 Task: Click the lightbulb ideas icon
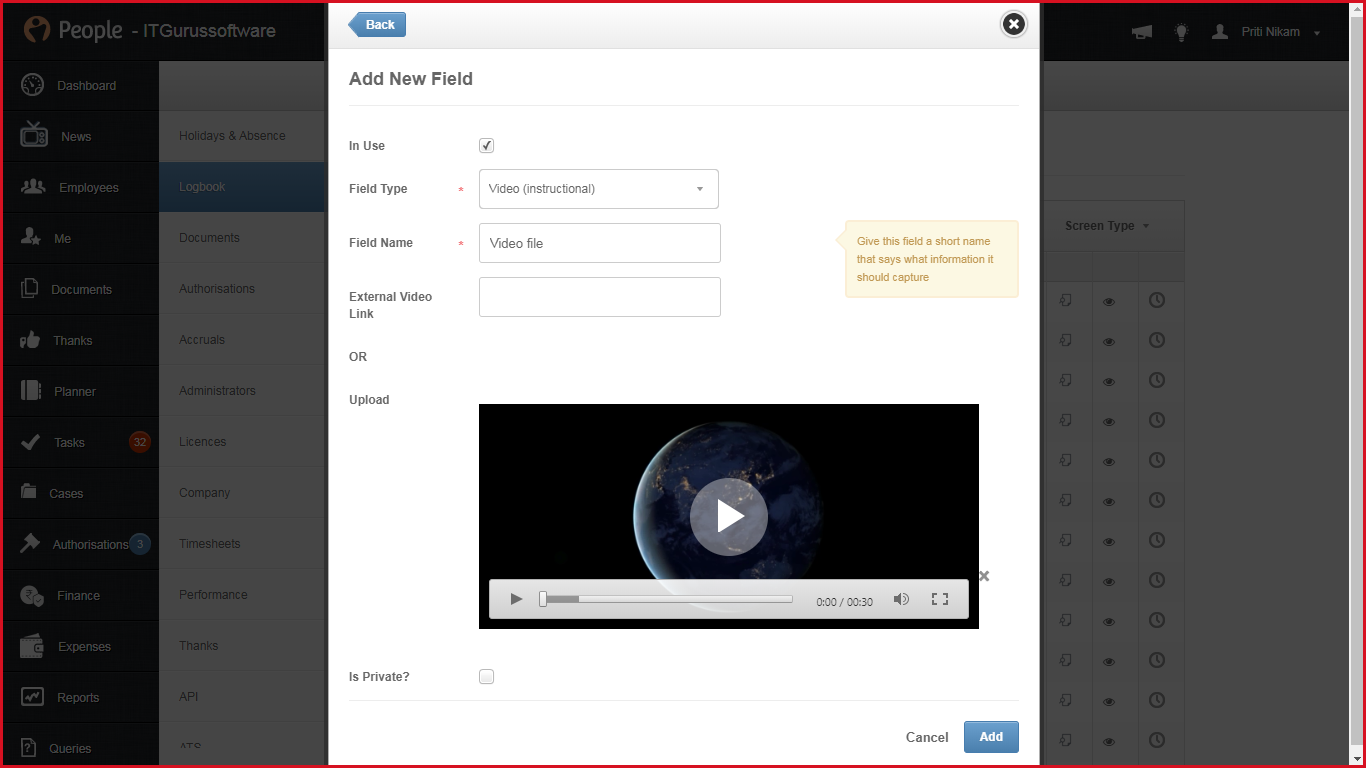click(x=1181, y=32)
